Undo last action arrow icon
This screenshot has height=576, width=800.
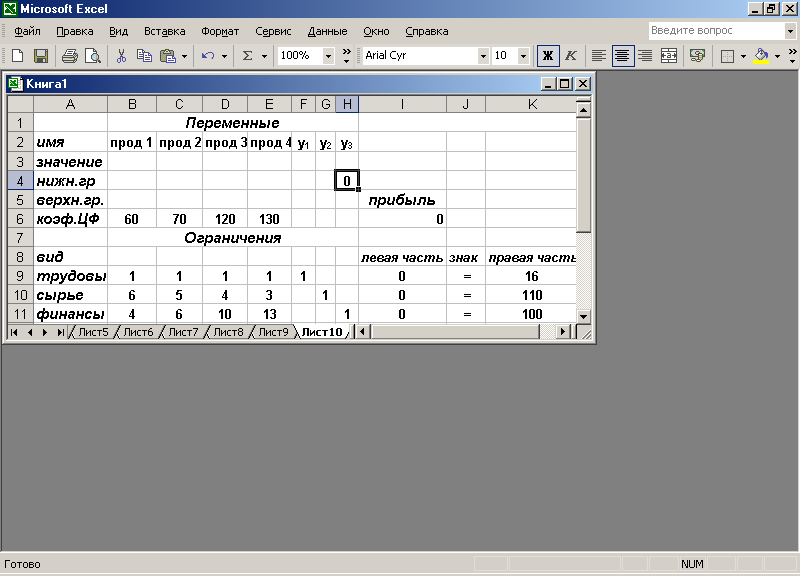208,56
